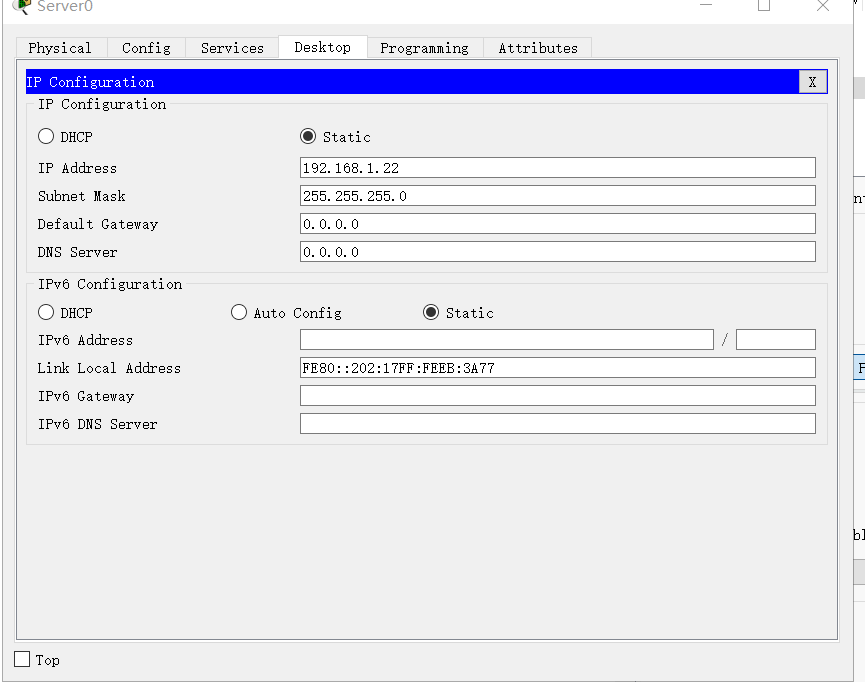
Task: Maximize the Server0 window
Action: (x=764, y=6)
